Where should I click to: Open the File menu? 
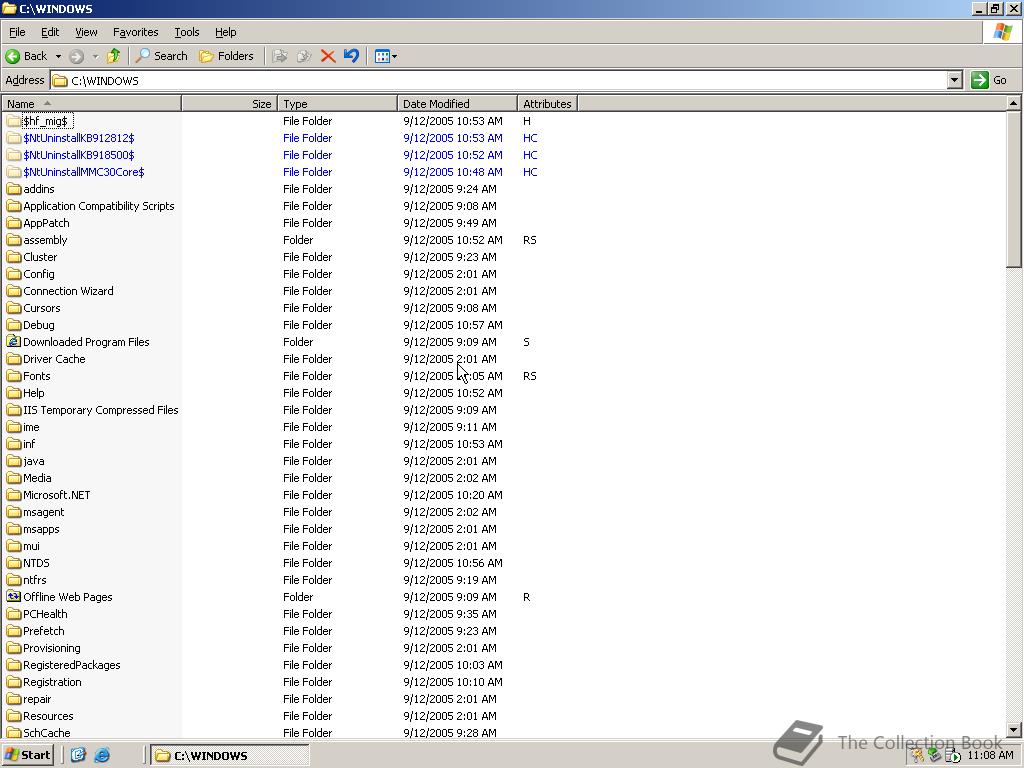pos(17,32)
